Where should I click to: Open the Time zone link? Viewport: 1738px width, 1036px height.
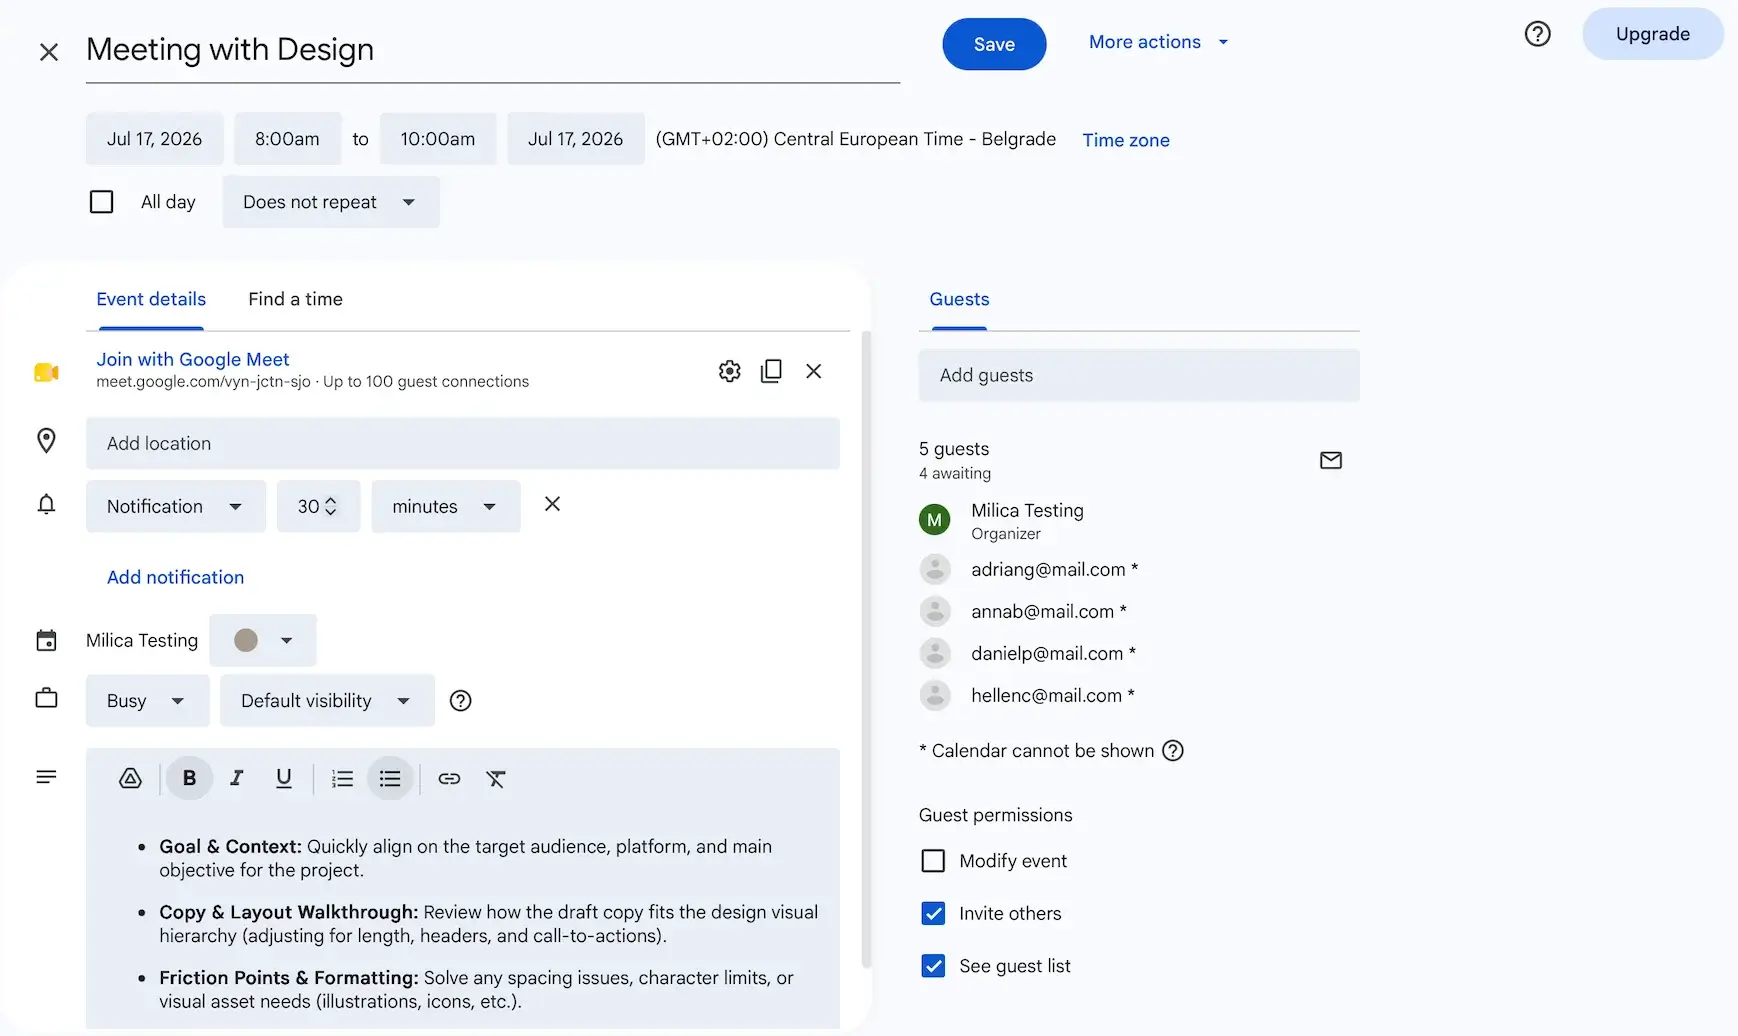[1126, 140]
